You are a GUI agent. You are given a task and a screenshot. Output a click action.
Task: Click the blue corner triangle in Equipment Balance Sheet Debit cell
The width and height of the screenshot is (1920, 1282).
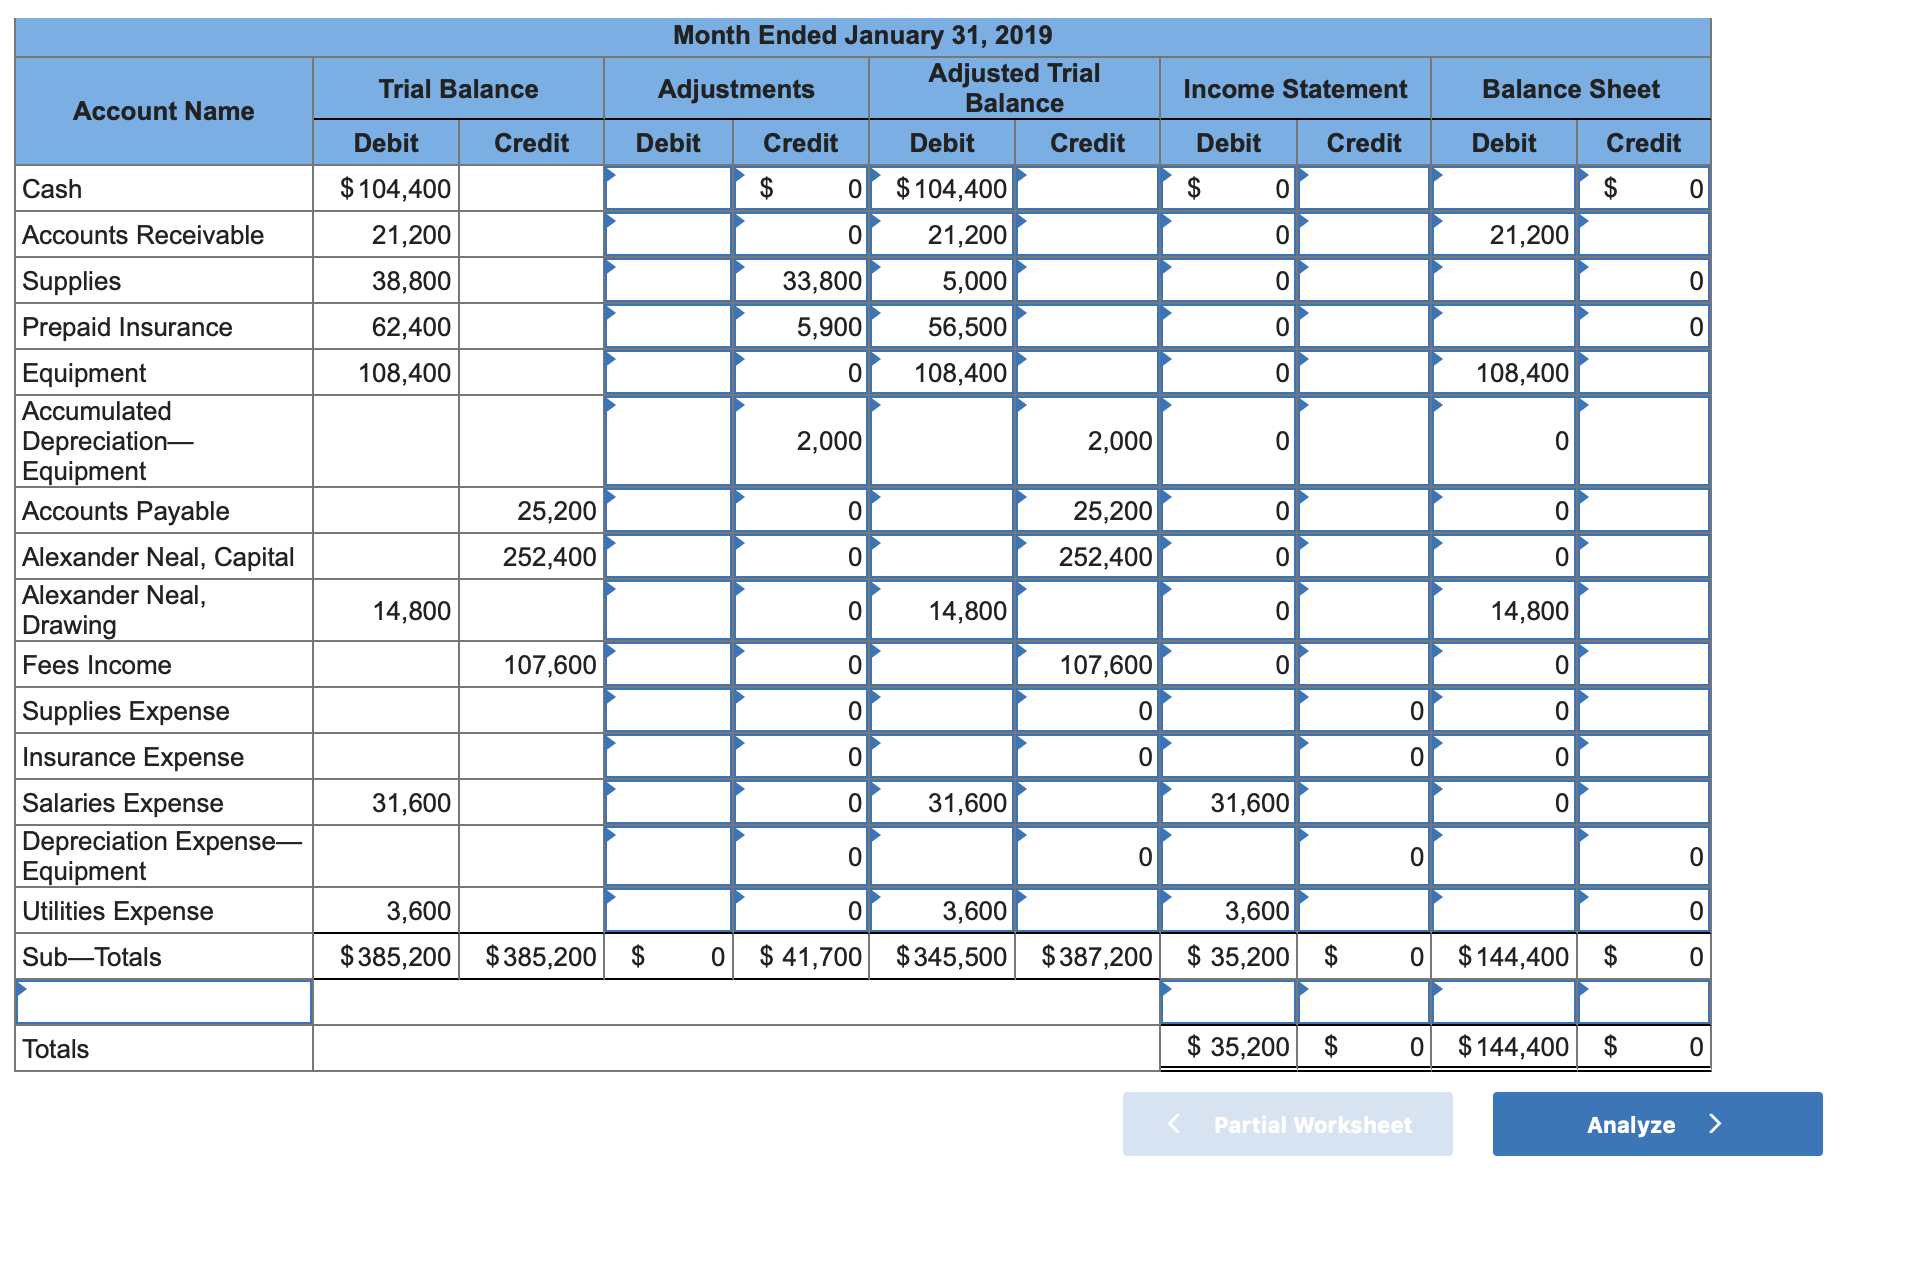(1437, 358)
